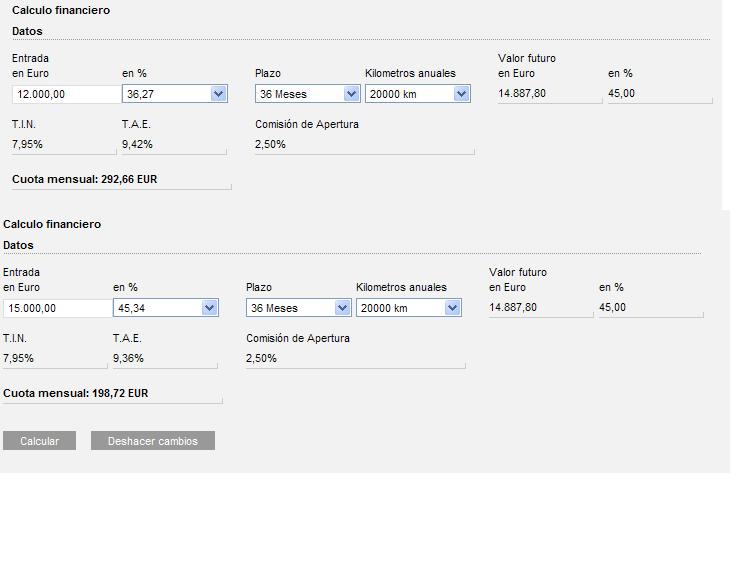Click Deshacer cambios button
The image size is (738, 568).
coord(153,440)
